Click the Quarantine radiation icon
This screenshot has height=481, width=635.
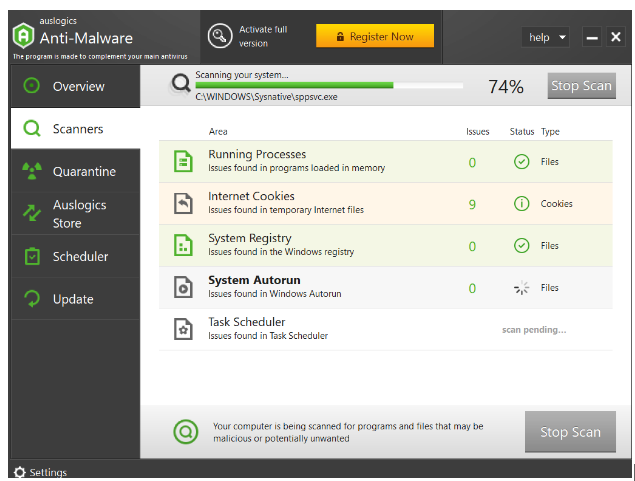pos(32,171)
